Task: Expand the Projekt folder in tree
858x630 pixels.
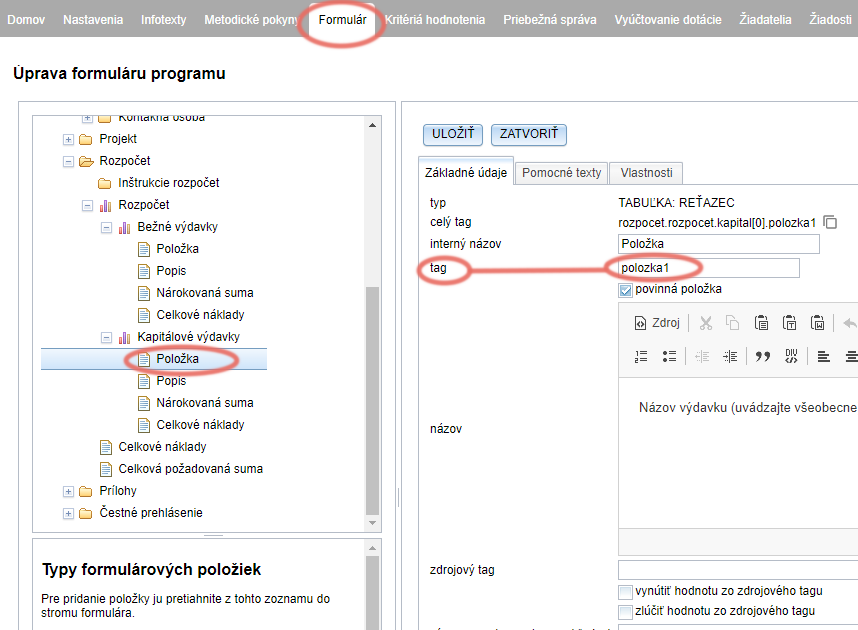Action: click(68, 139)
